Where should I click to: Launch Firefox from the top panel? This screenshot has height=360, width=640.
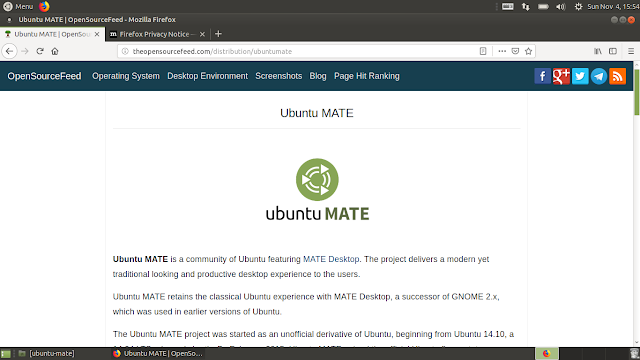[x=44, y=7]
